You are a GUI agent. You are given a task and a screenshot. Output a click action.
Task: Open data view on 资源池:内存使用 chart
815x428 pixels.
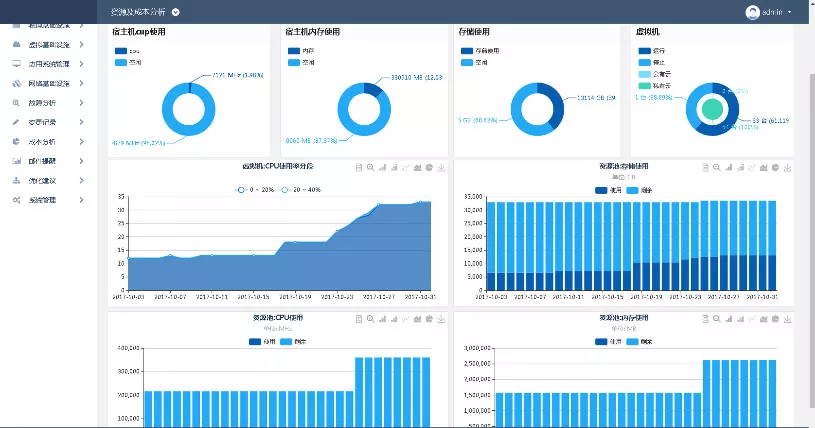(x=705, y=319)
